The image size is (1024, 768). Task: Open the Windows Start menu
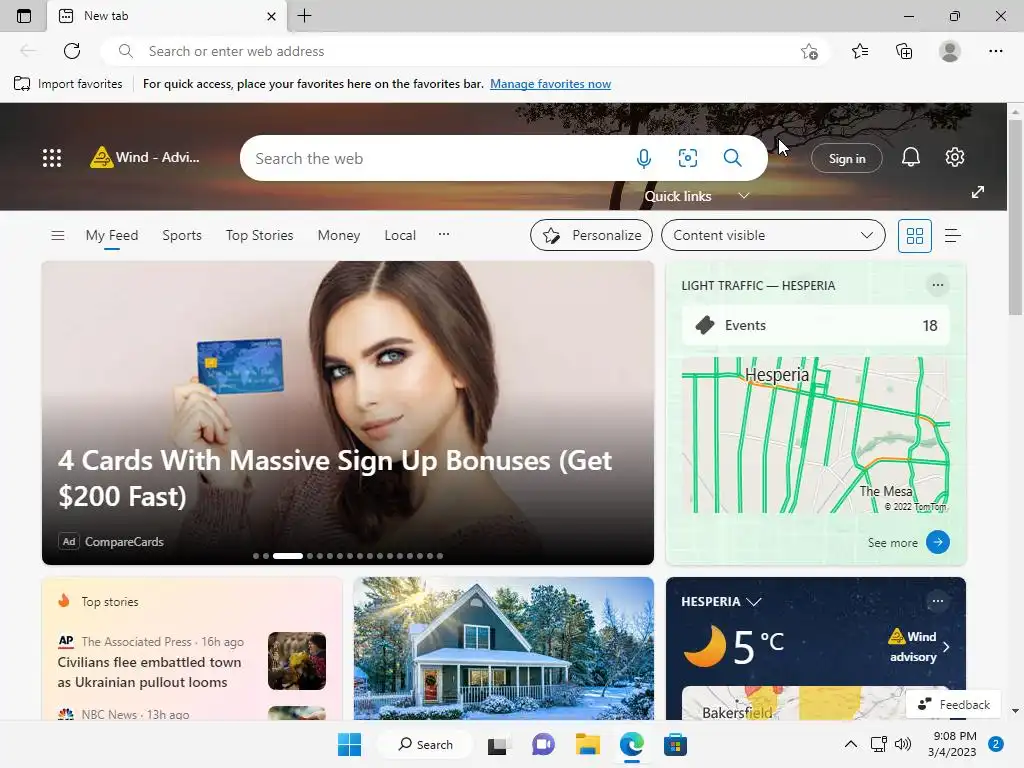pyautogui.click(x=349, y=744)
